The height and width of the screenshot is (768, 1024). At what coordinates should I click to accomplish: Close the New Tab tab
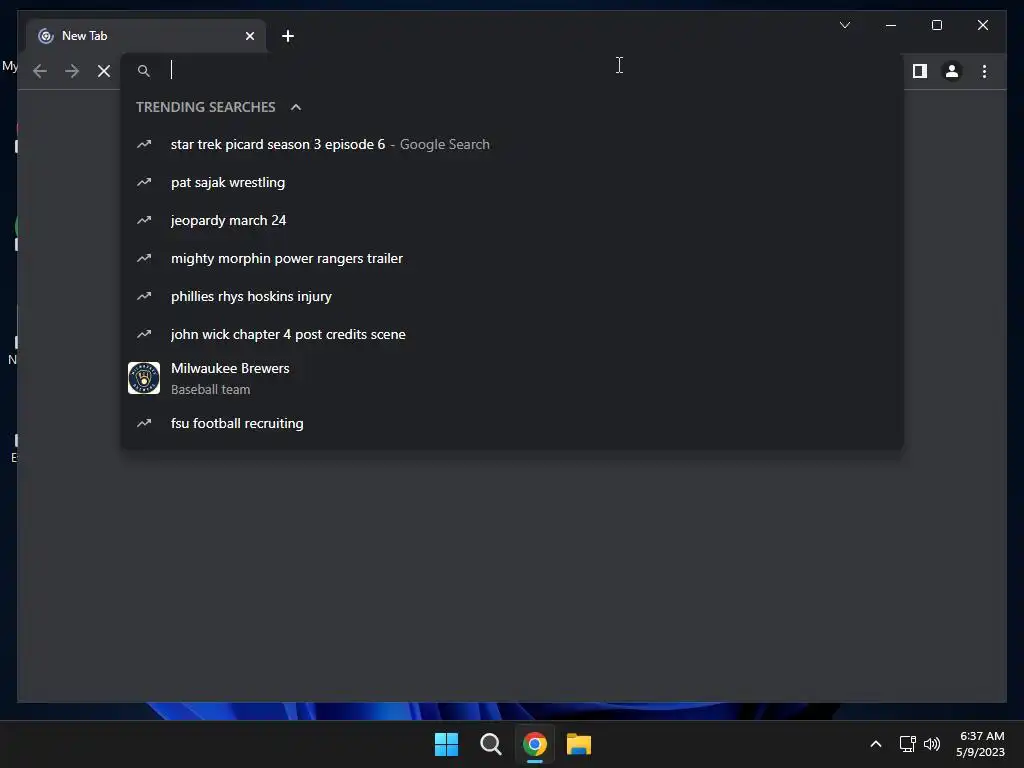pyautogui.click(x=249, y=36)
